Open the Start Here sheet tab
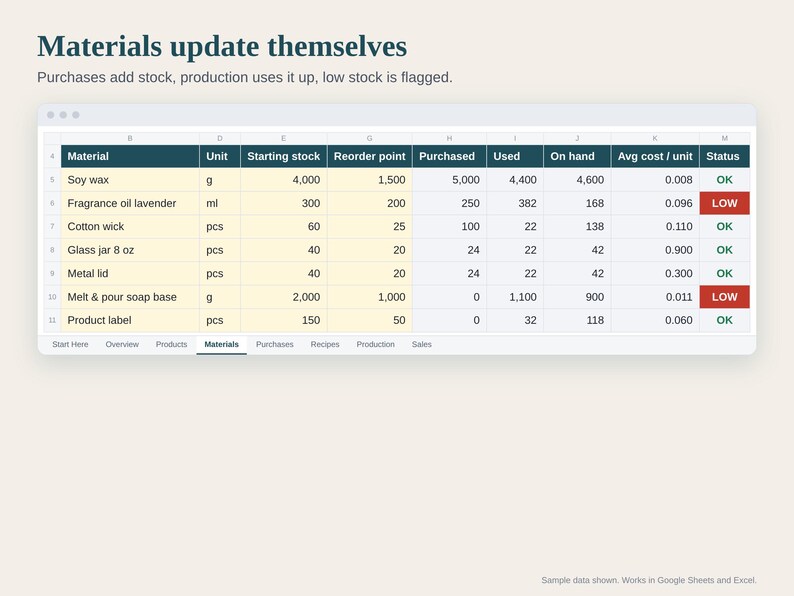The width and height of the screenshot is (794, 596). [x=70, y=344]
